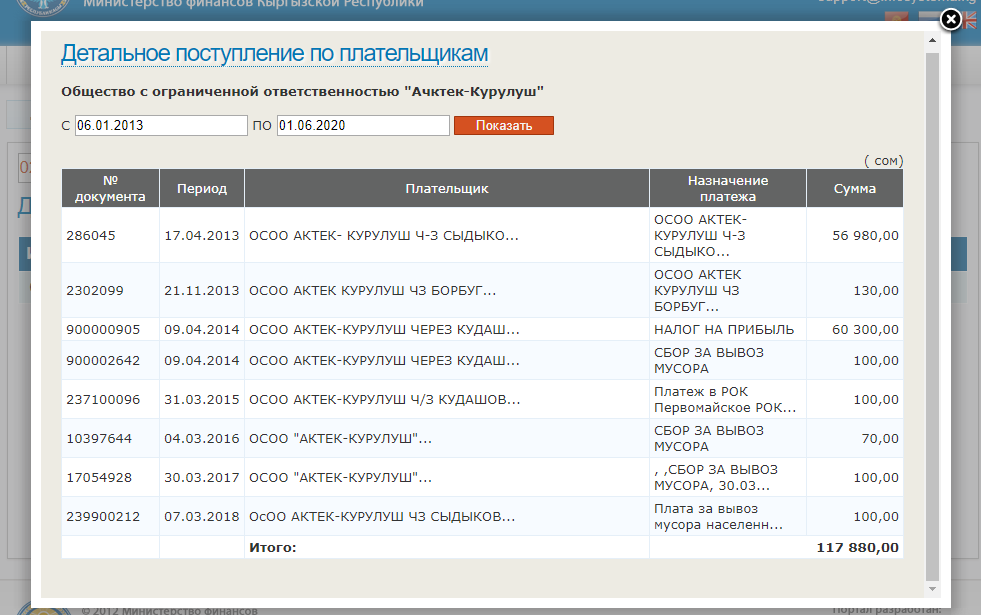Image resolution: width=981 pixels, height=615 pixels.
Task: Select the НАЛОГ НА ПРИБЫЛЬ payment cell
Action: (x=724, y=330)
